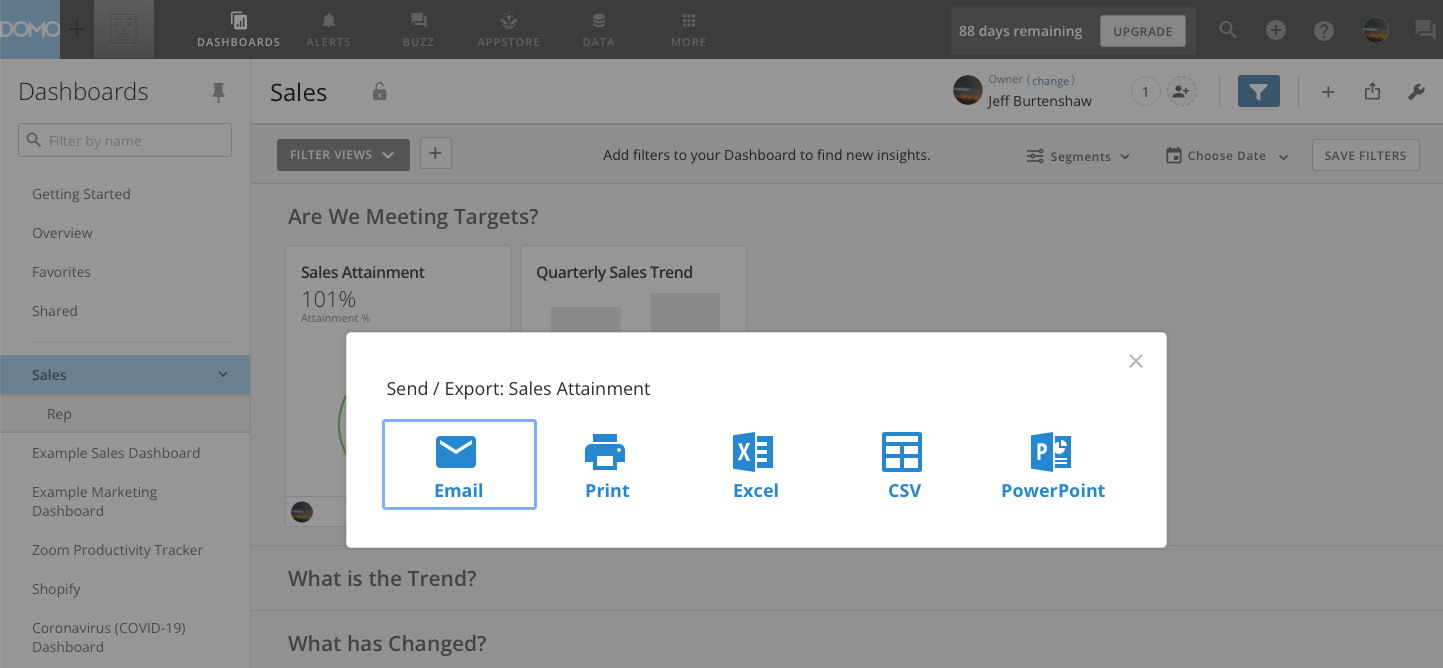This screenshot has height=668, width=1443.
Task: Open Data in top navigation
Action: point(598,29)
